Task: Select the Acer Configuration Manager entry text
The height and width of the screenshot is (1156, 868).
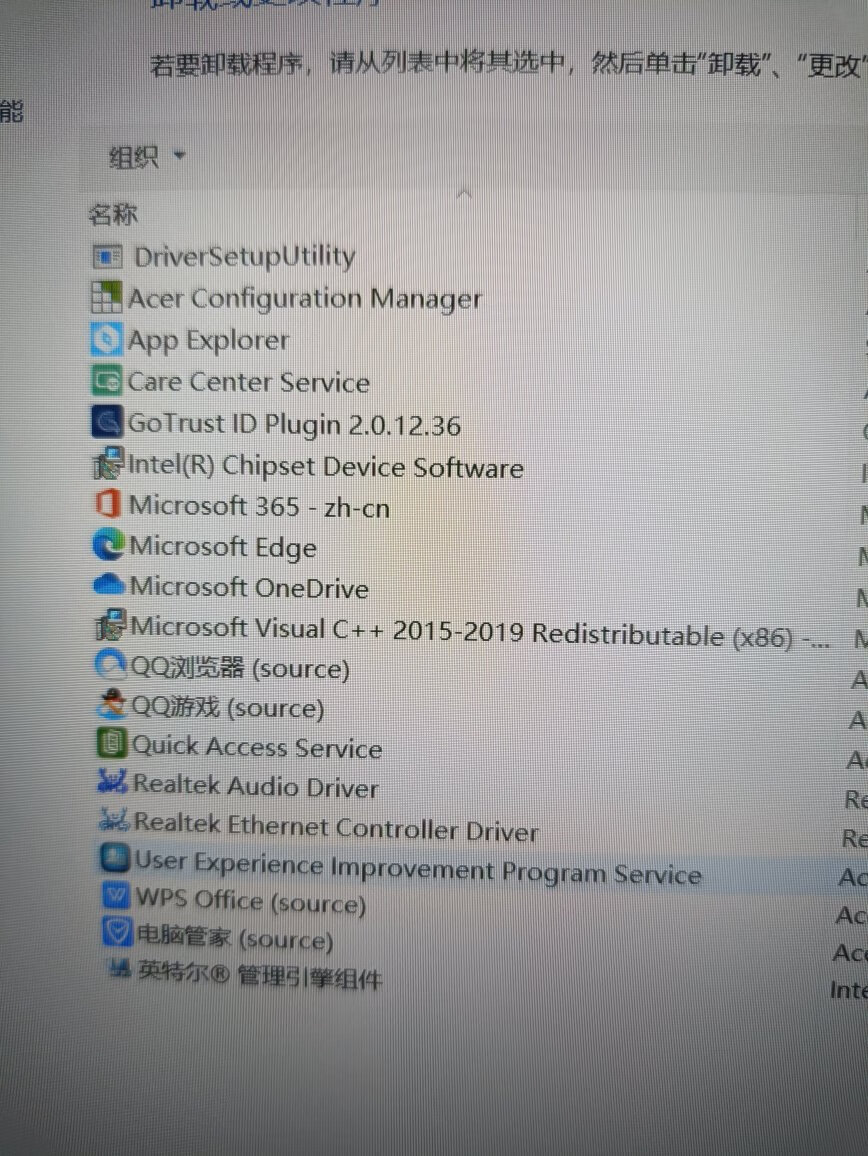Action: point(305,299)
